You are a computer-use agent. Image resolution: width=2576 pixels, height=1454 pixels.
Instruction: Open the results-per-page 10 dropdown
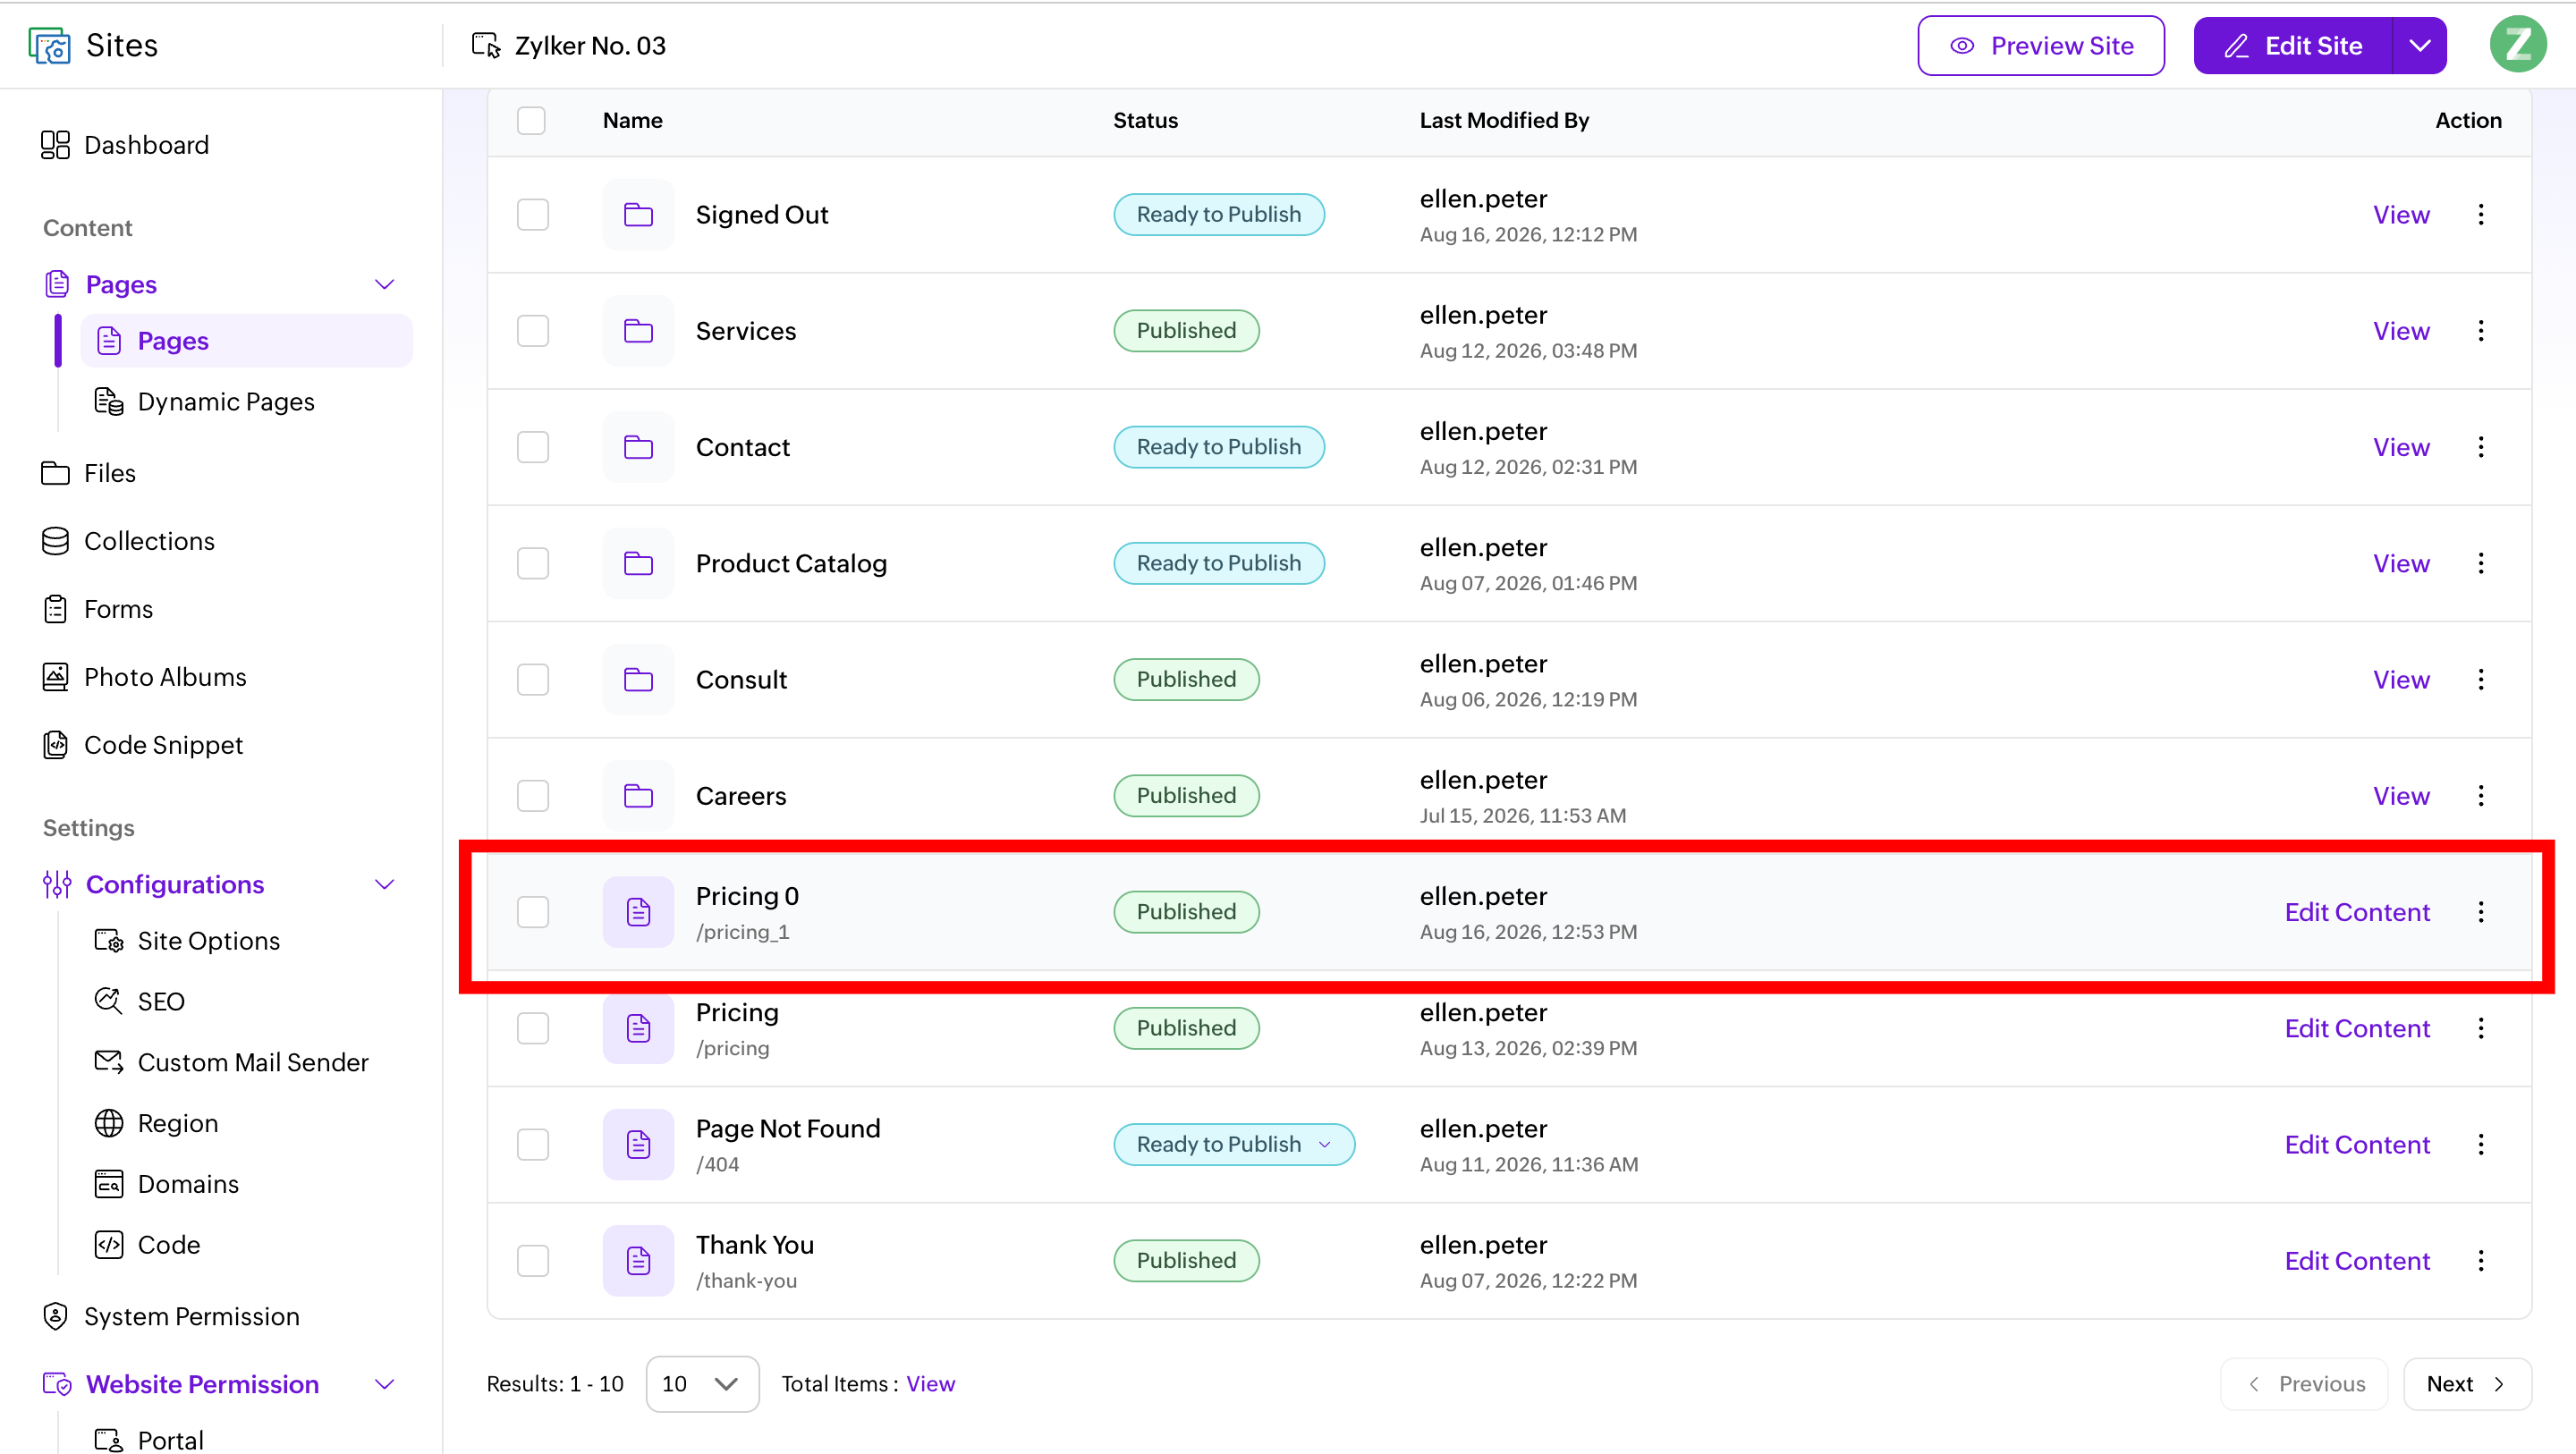pyautogui.click(x=702, y=1384)
